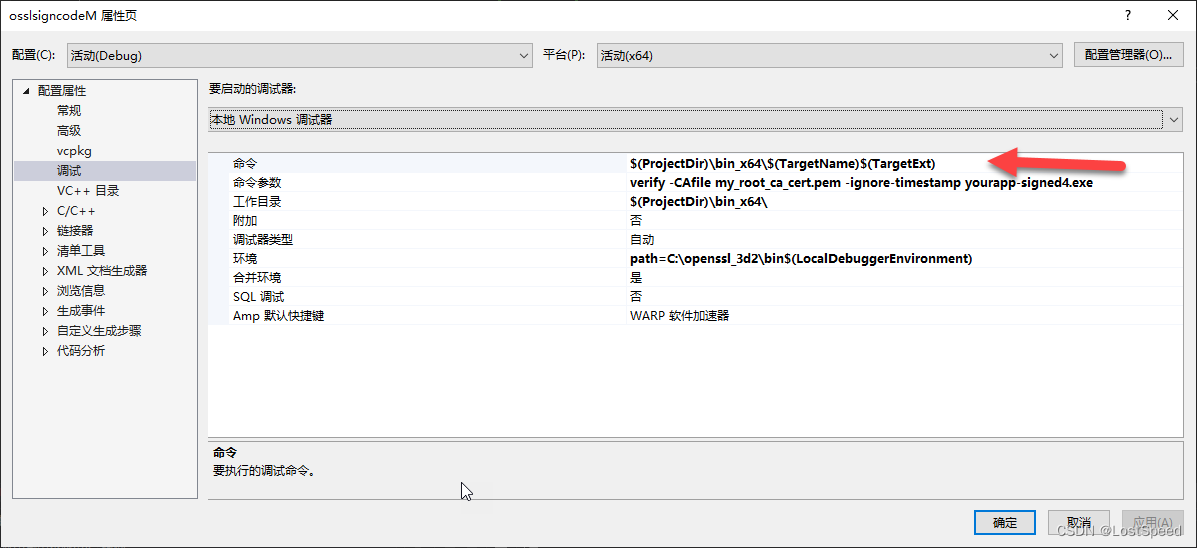Expand the 代码分析 tree node arrow
1197x548 pixels.
click(45, 351)
